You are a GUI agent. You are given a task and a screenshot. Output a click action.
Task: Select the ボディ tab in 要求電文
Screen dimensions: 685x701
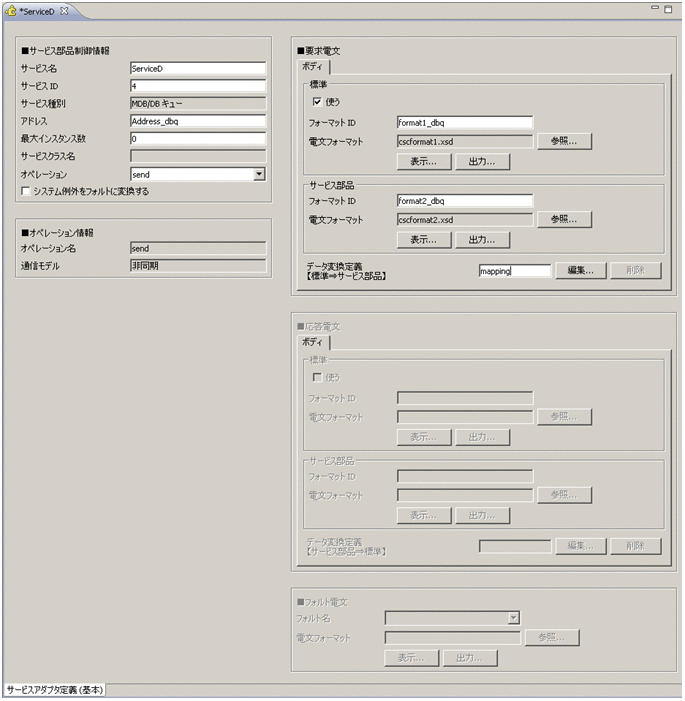314,66
